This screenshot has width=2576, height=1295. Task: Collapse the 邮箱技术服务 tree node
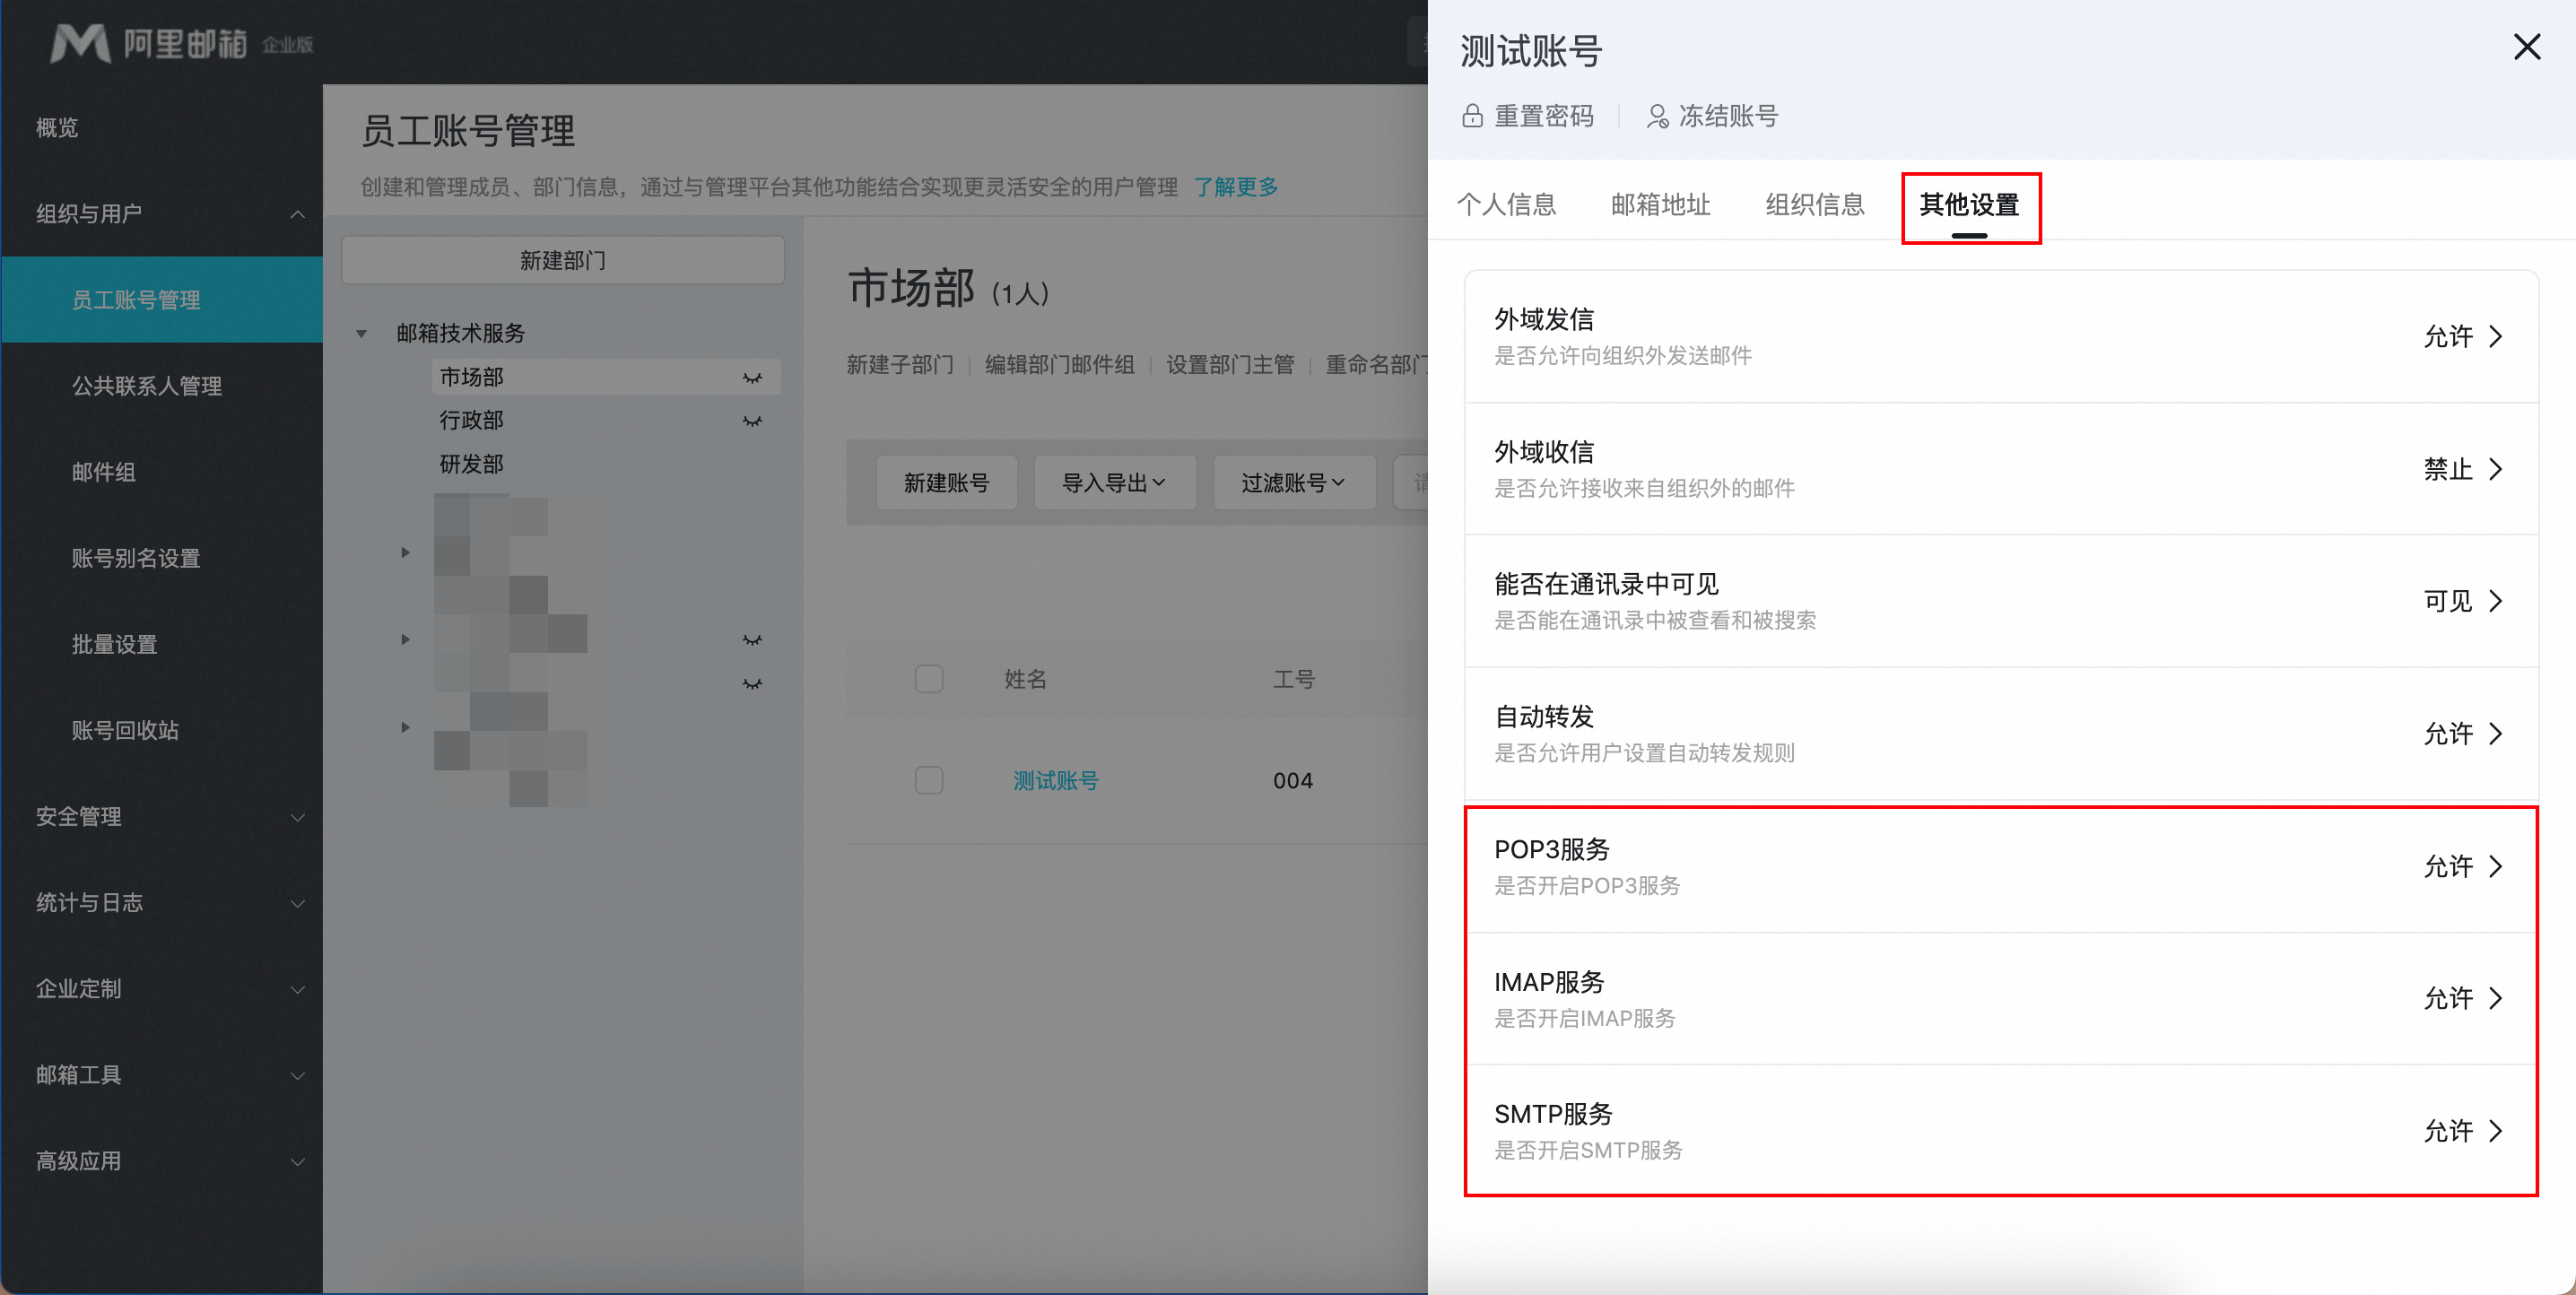tap(362, 333)
